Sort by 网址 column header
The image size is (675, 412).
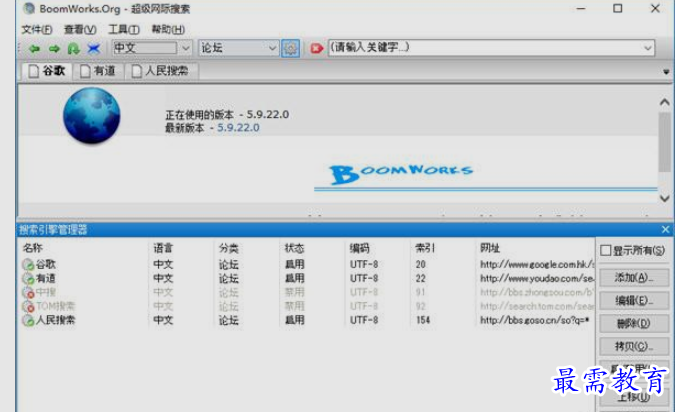point(490,248)
